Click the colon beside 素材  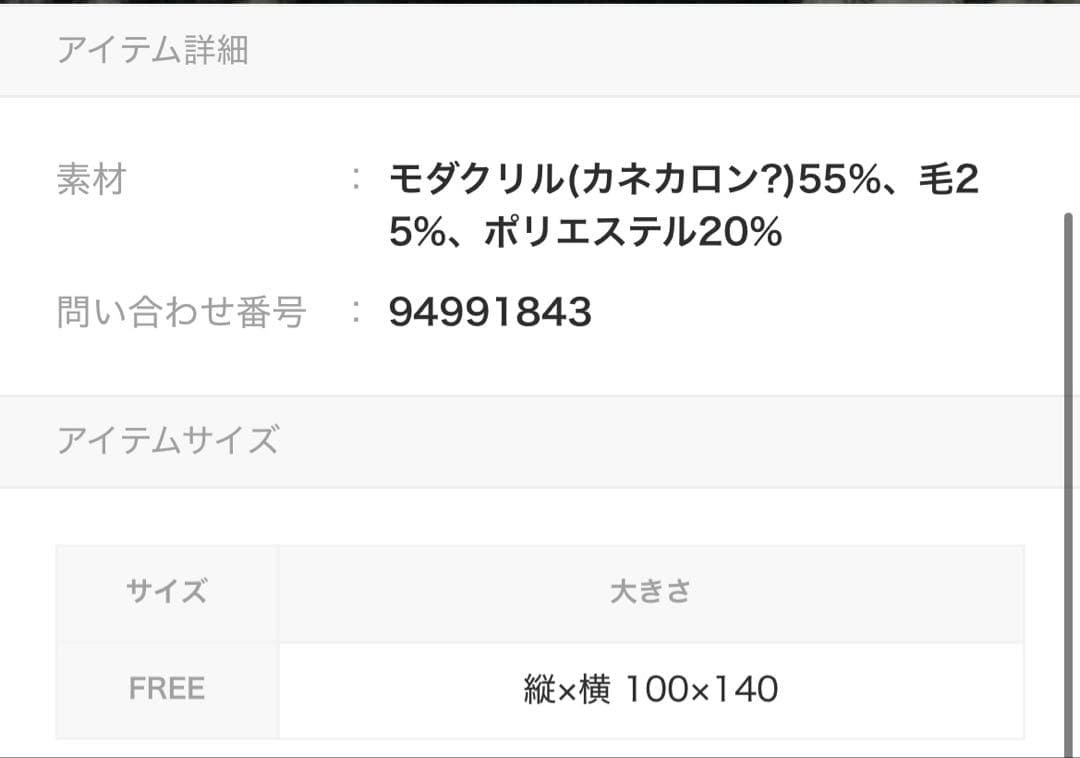coord(356,181)
